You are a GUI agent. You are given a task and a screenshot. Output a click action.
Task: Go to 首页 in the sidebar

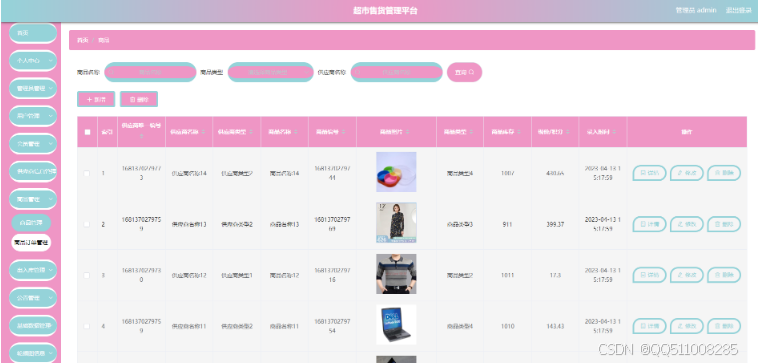33,33
